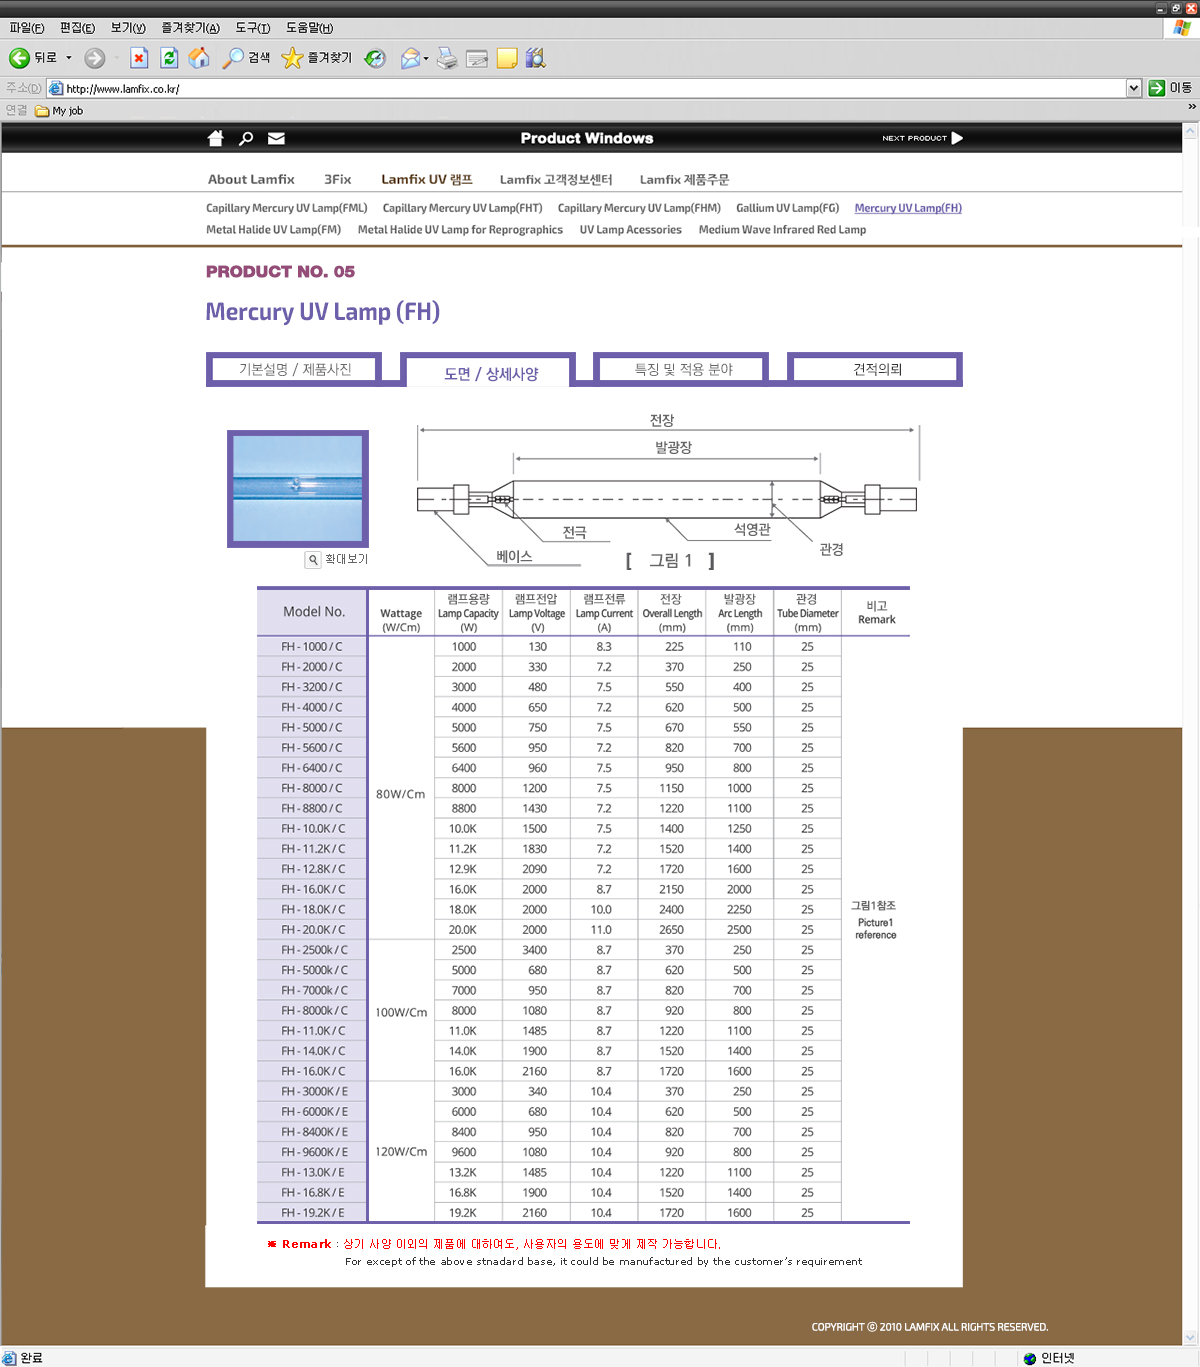Click the browser Back arrow button
Image resolution: width=1200 pixels, height=1367 pixels.
(x=20, y=58)
